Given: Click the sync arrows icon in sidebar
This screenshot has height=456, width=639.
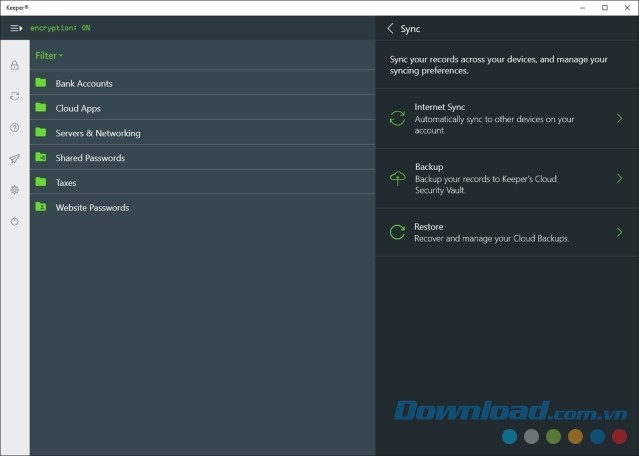Looking at the screenshot, I should point(14,97).
